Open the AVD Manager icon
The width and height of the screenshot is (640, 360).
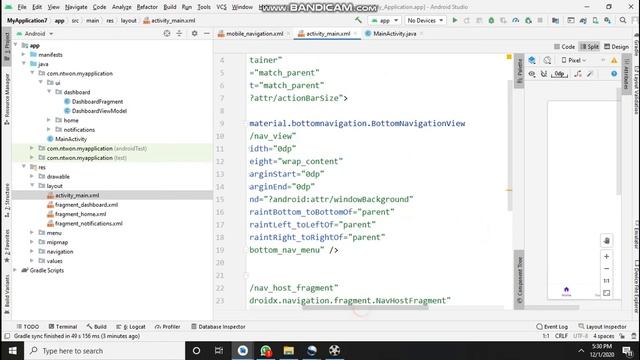[596, 20]
